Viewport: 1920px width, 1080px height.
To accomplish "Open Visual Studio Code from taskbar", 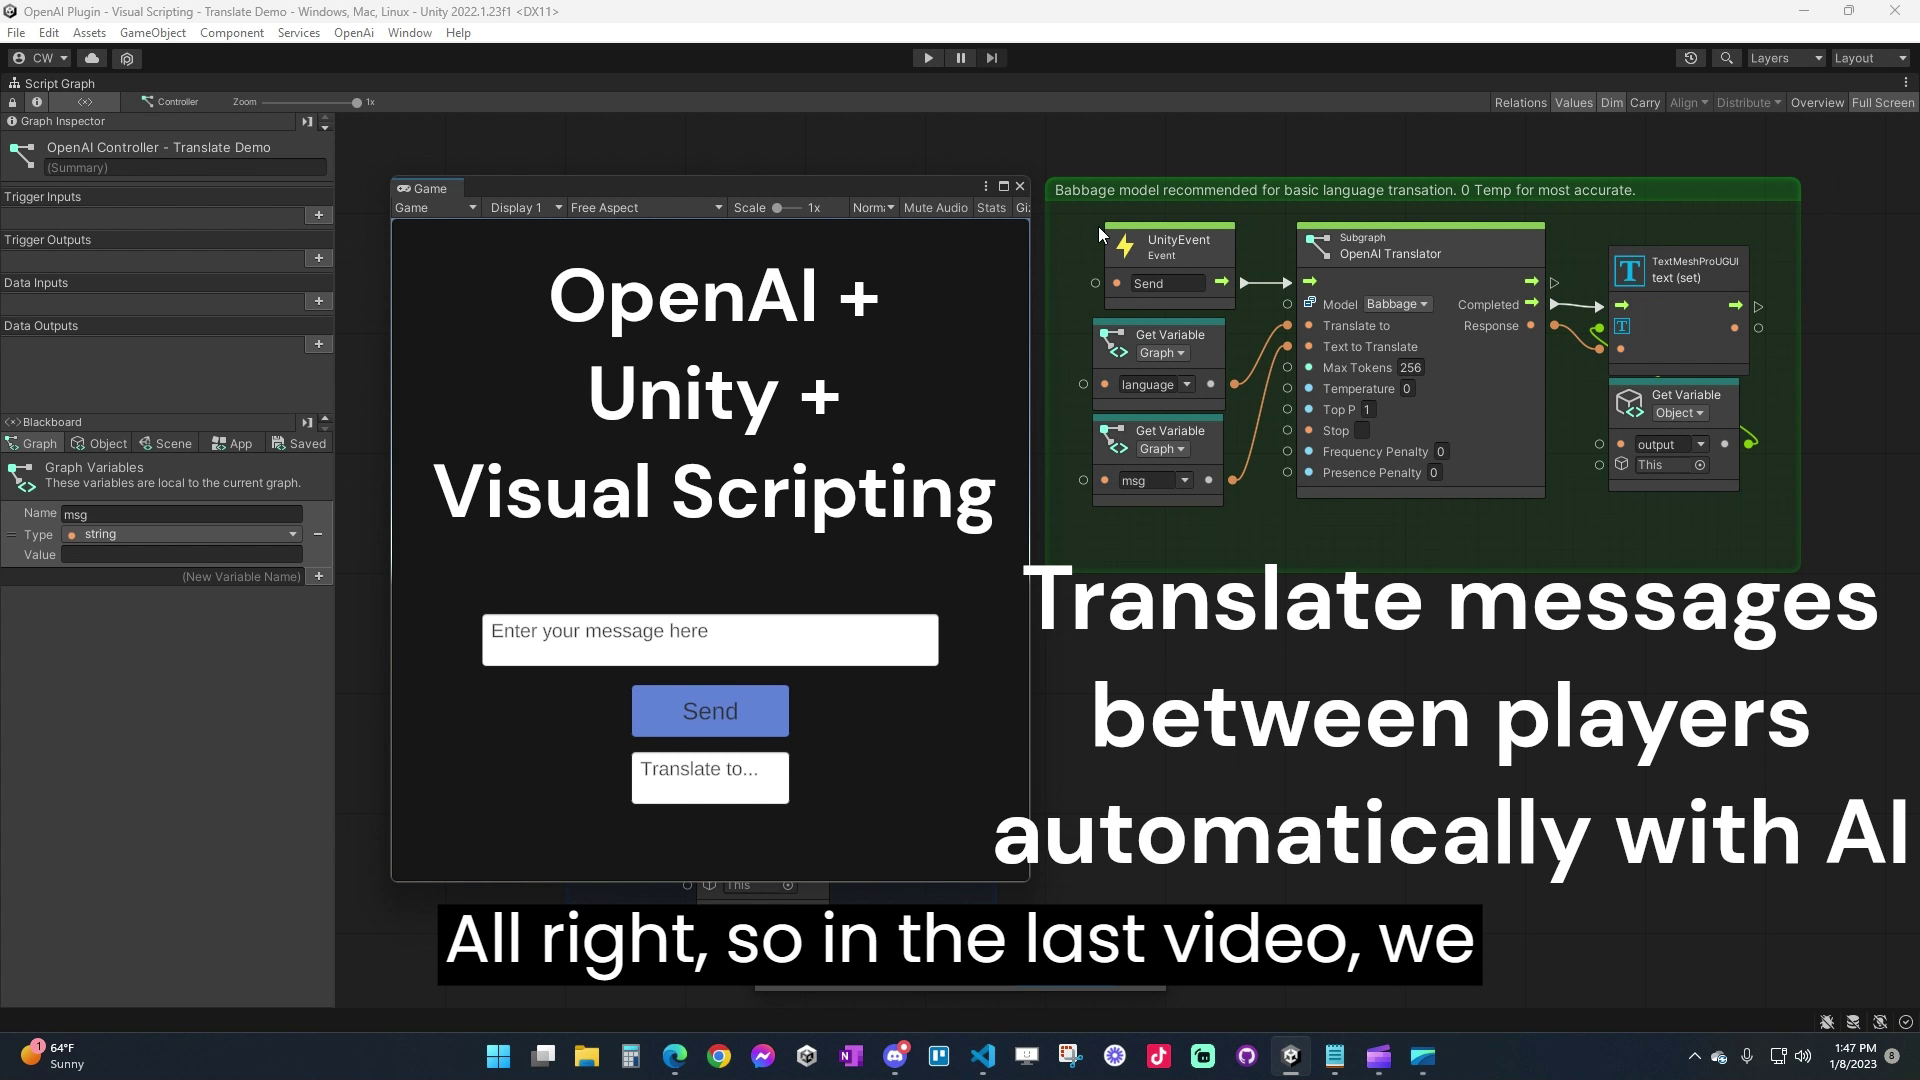I will (983, 1056).
